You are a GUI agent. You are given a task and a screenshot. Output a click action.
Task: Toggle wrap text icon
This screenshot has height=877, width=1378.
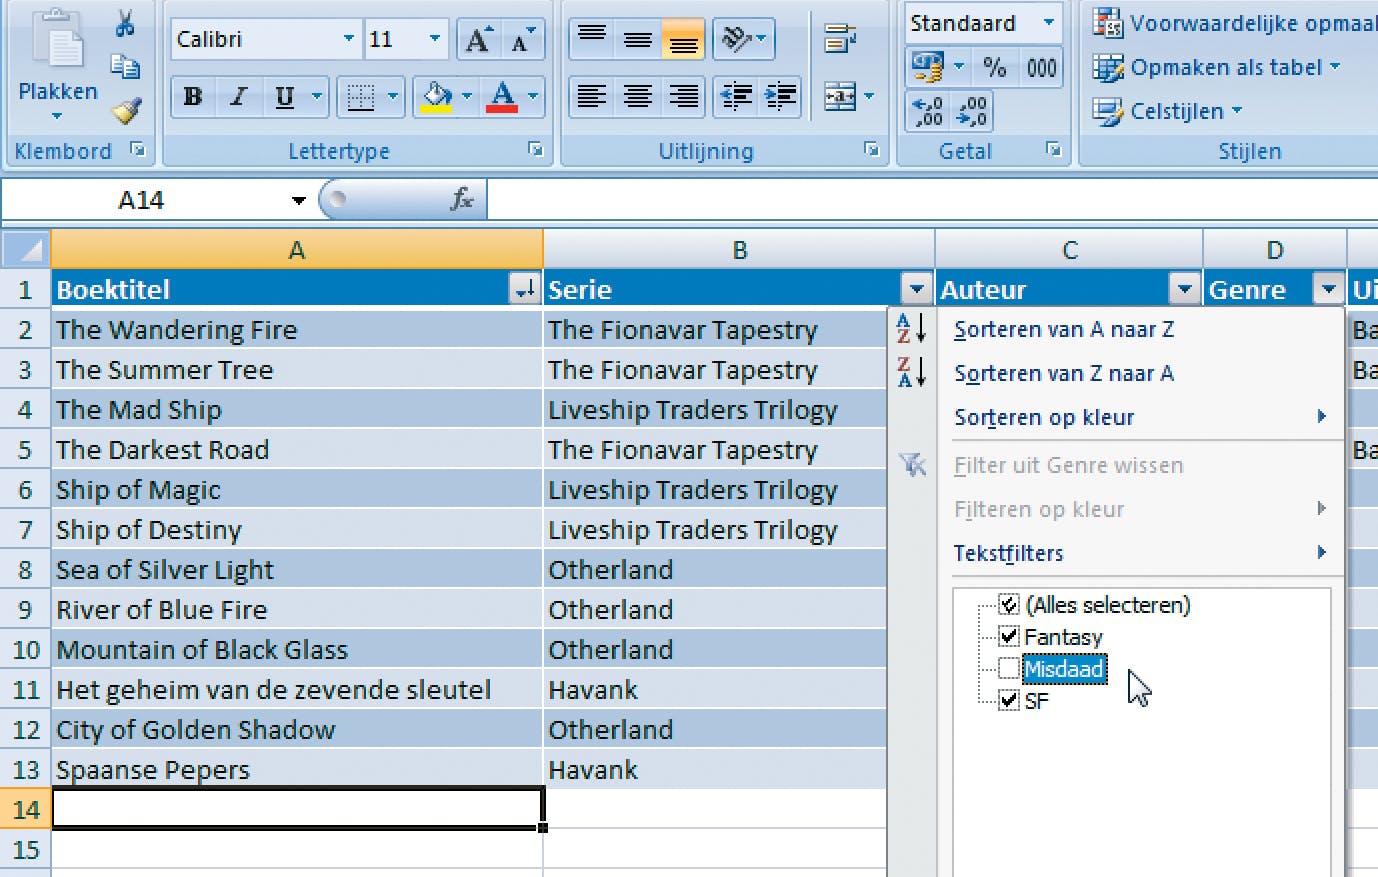(x=840, y=40)
